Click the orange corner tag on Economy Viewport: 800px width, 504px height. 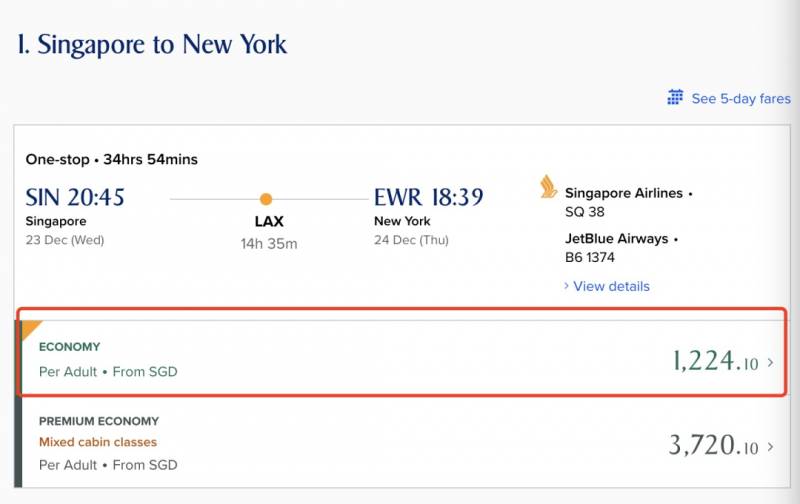(x=29, y=328)
